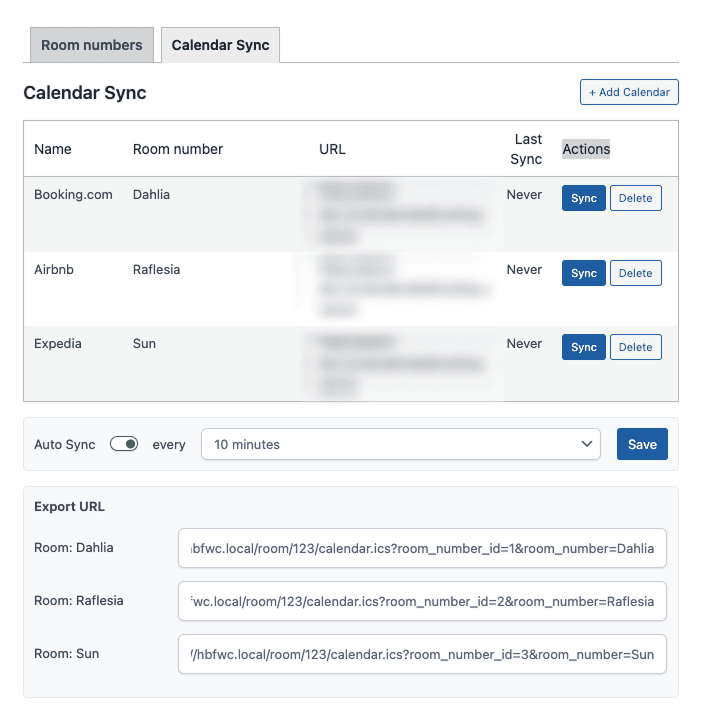
Task: Select the Calendar Sync tab
Action: [x=220, y=45]
